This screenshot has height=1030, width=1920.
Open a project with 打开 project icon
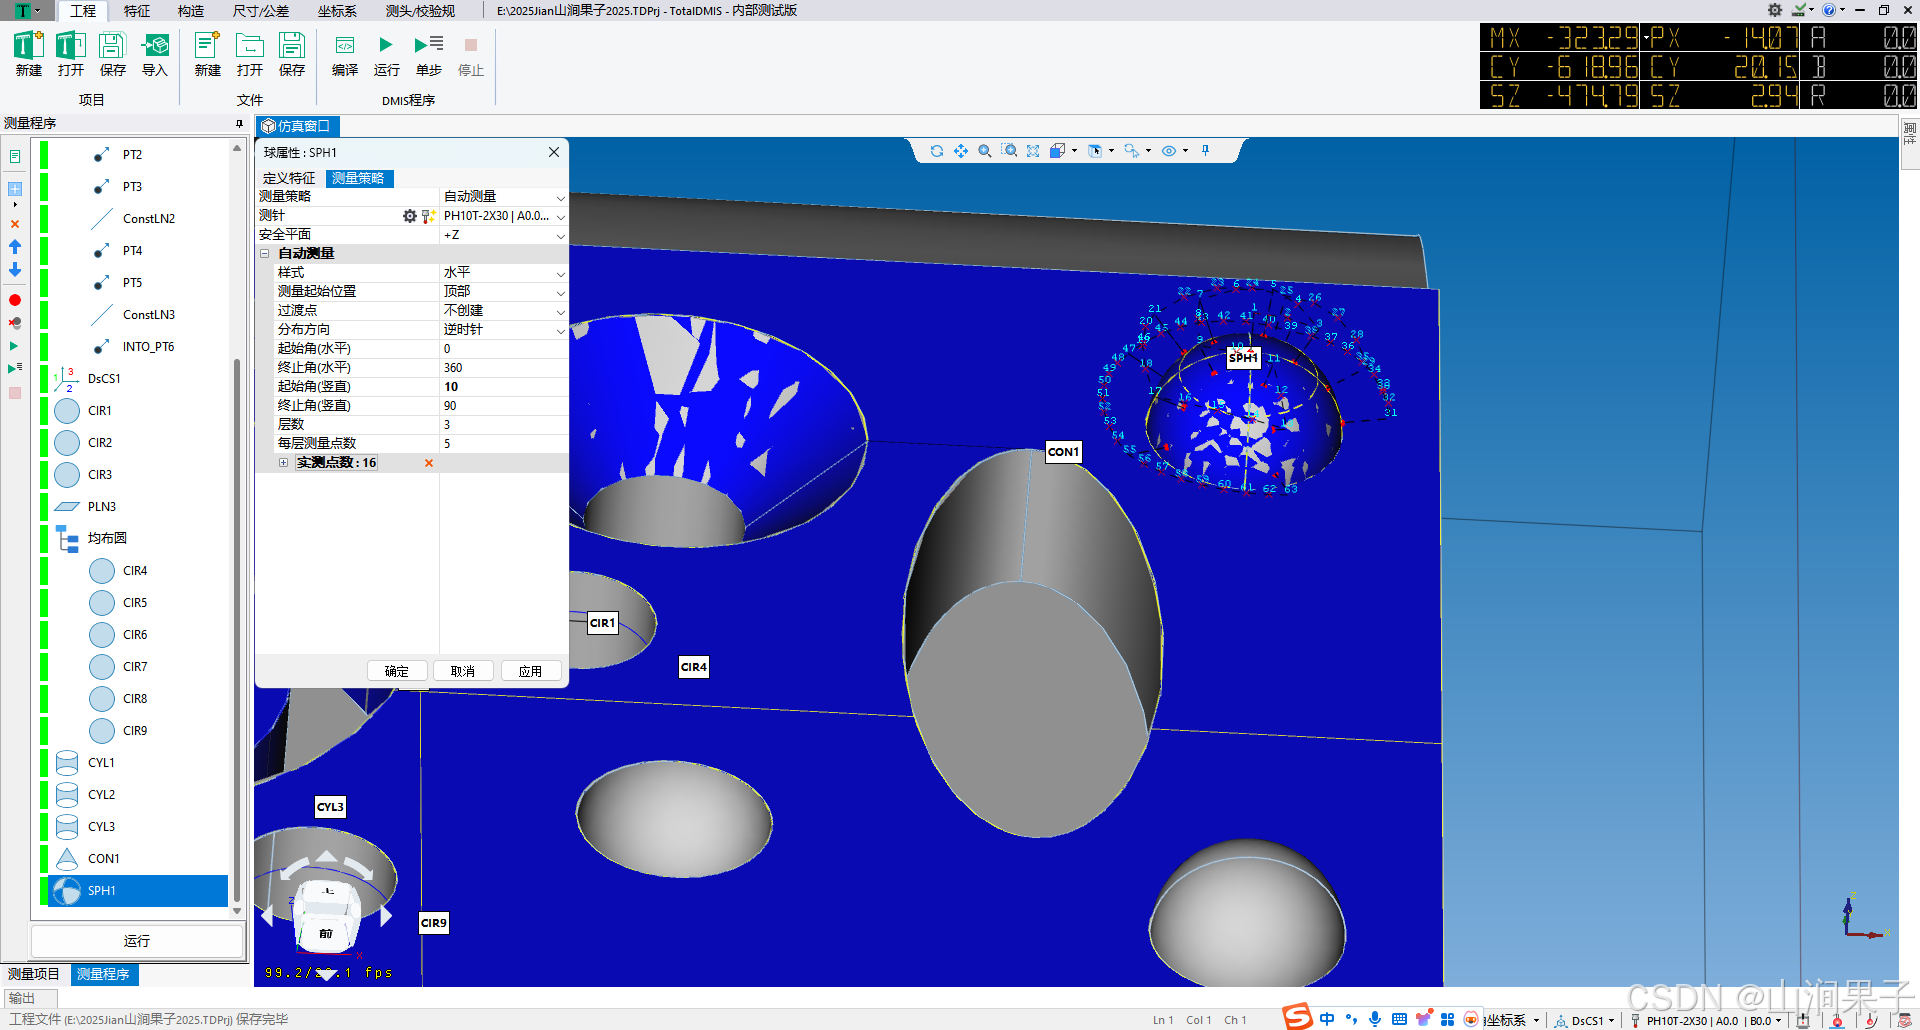click(70, 54)
